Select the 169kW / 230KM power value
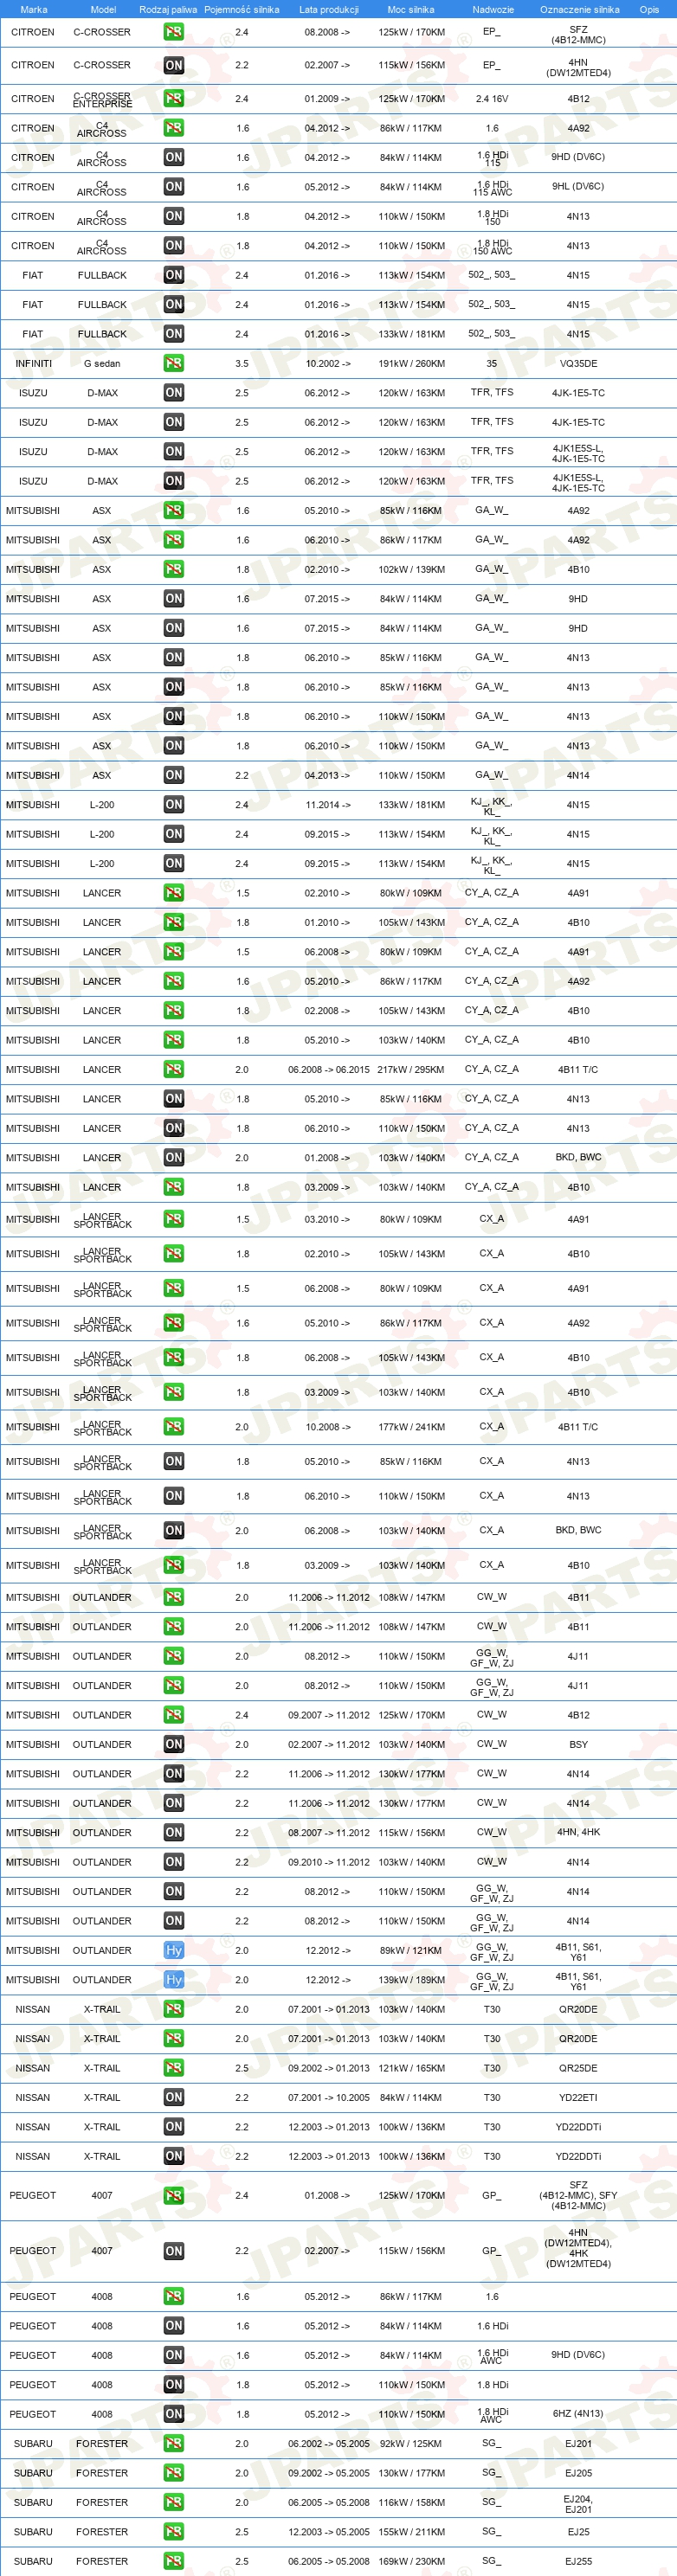 point(411,2562)
